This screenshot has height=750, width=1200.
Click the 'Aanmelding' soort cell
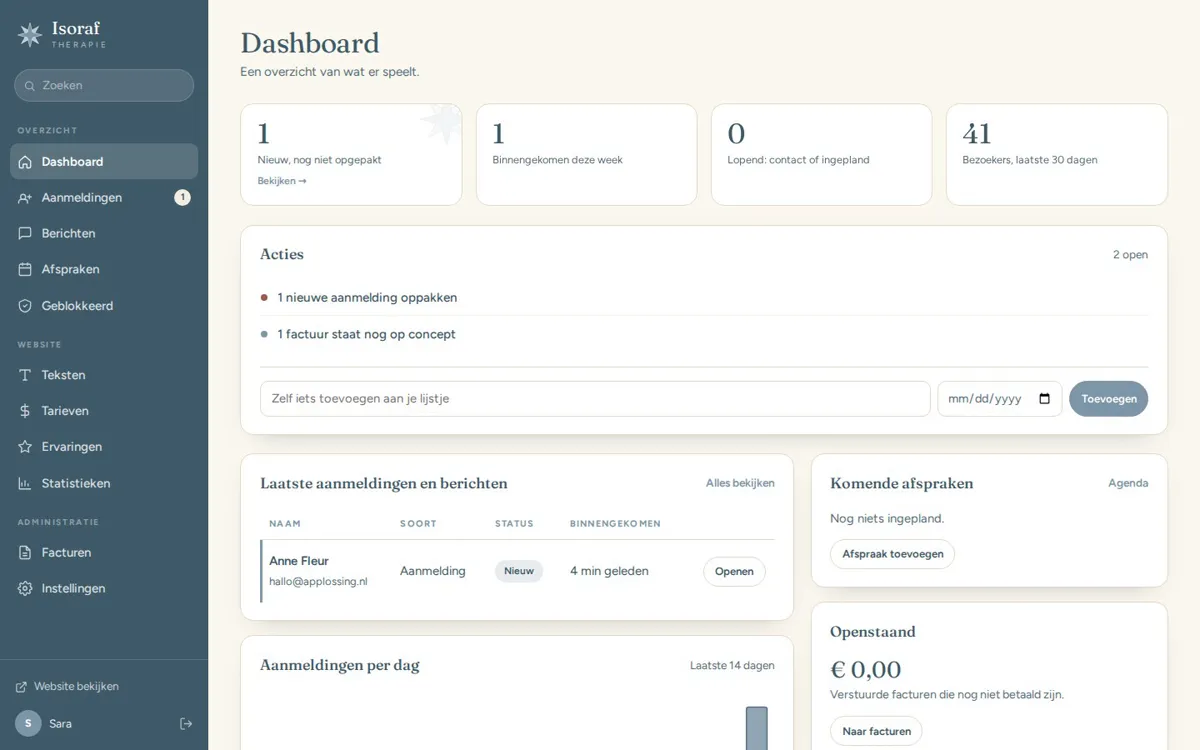coord(433,571)
